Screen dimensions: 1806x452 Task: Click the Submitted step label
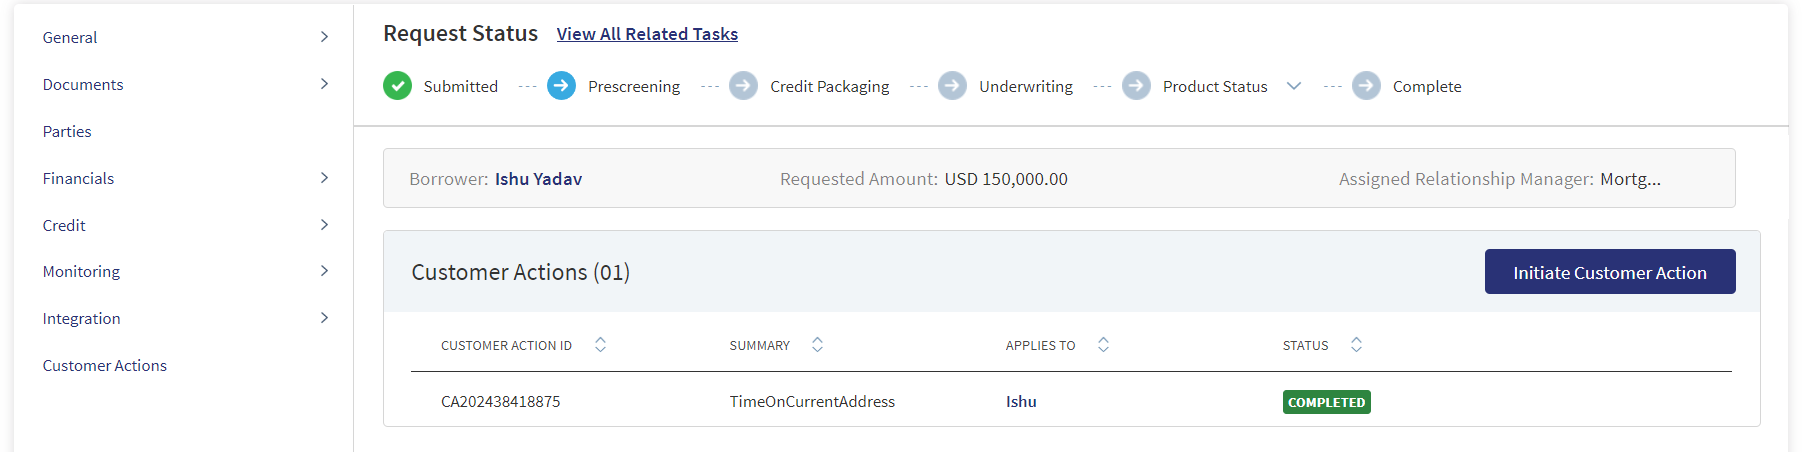click(x=460, y=86)
